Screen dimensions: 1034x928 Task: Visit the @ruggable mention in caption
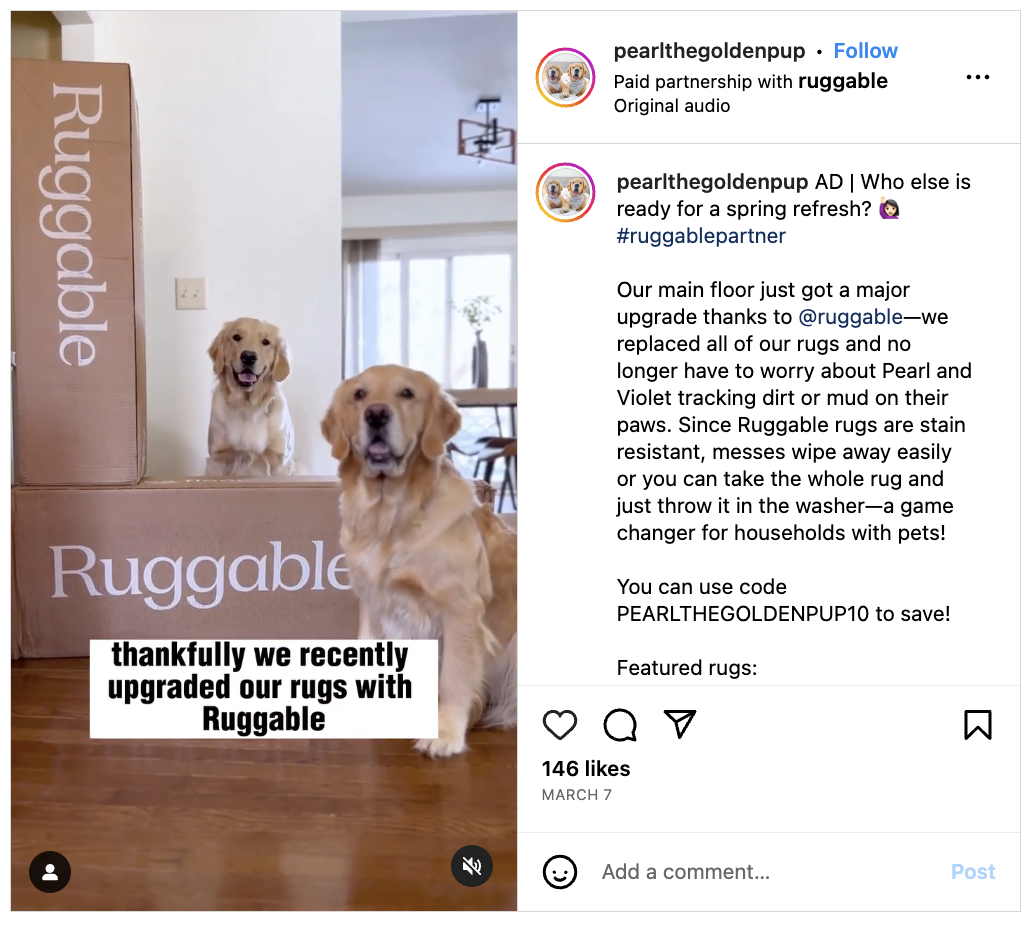coord(851,317)
